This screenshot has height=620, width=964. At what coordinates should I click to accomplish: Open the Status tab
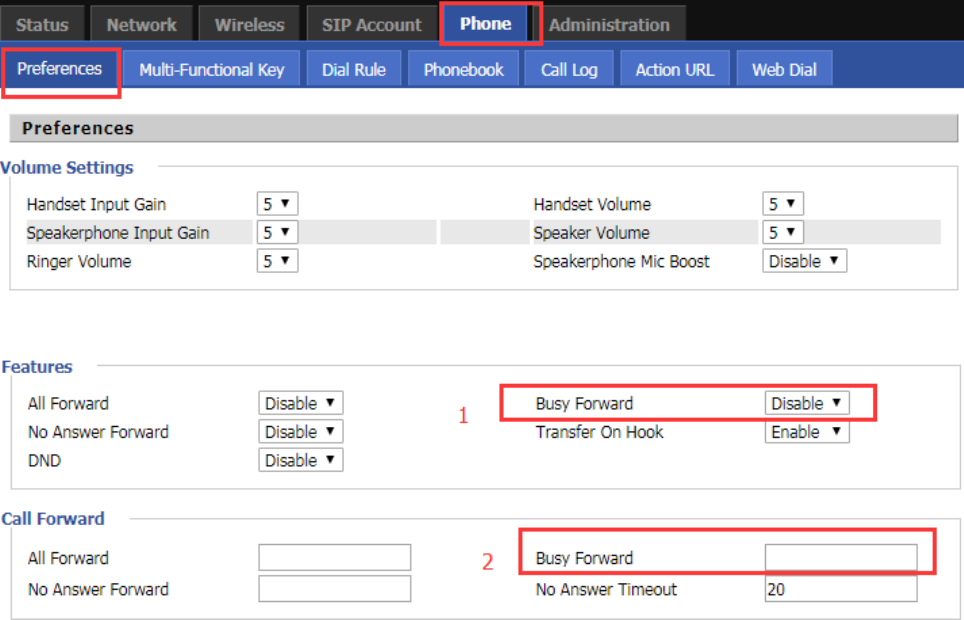coord(42,25)
